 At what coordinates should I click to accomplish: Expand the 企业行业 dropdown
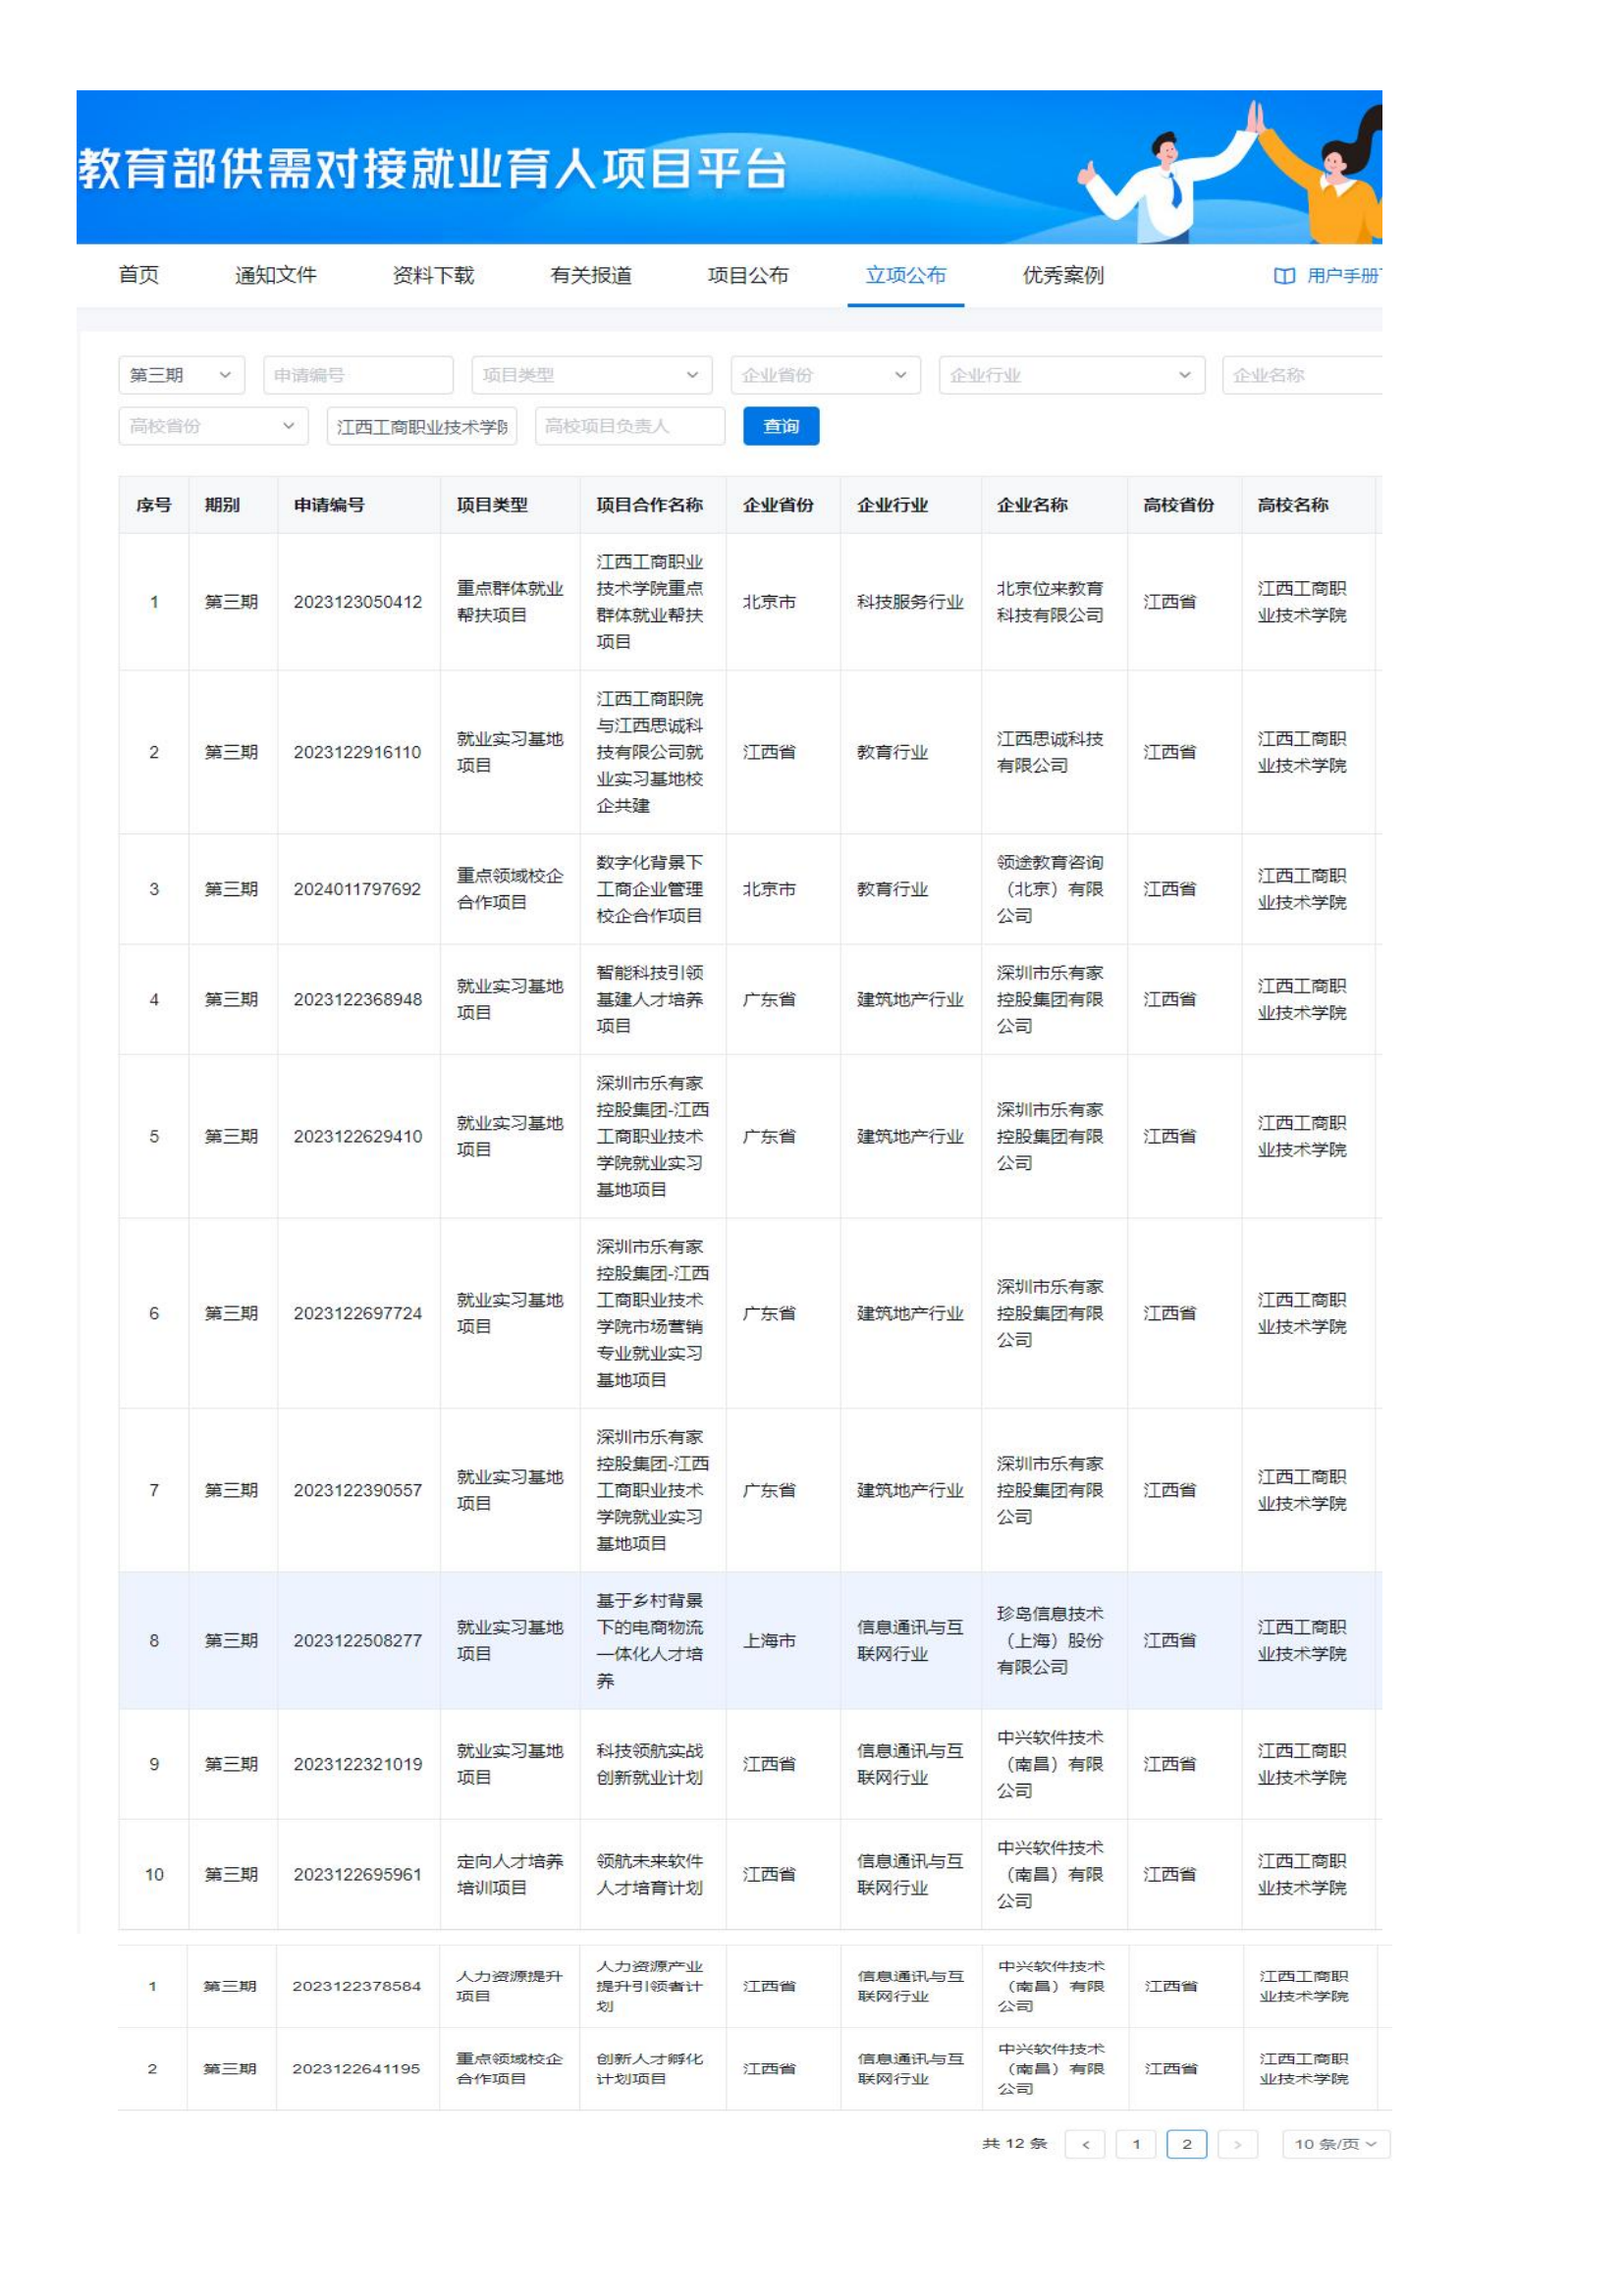pos(1071,375)
